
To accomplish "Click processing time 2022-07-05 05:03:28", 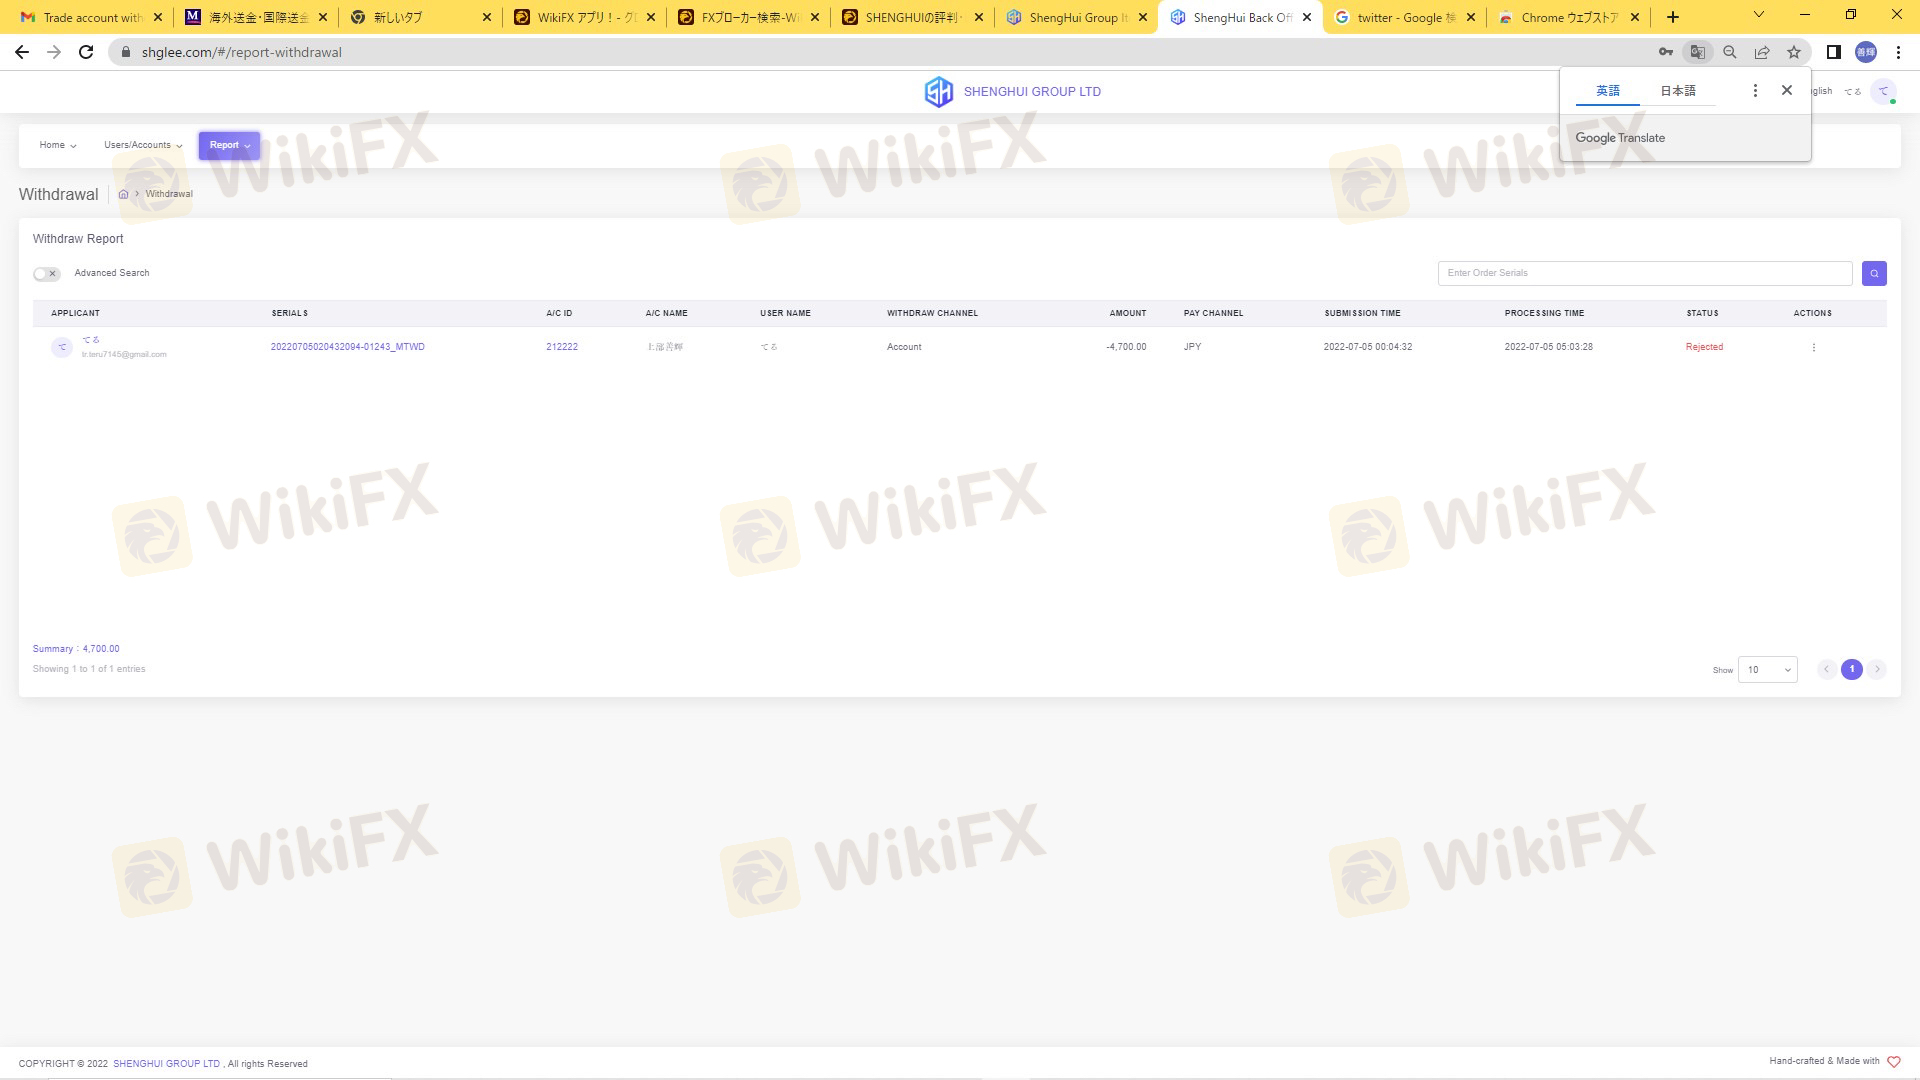I will (x=1549, y=347).
